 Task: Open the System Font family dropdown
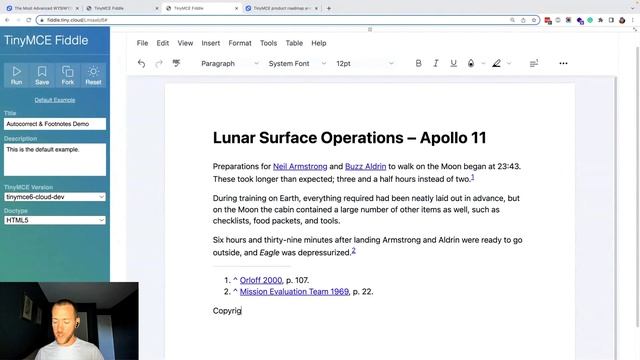(x=297, y=63)
